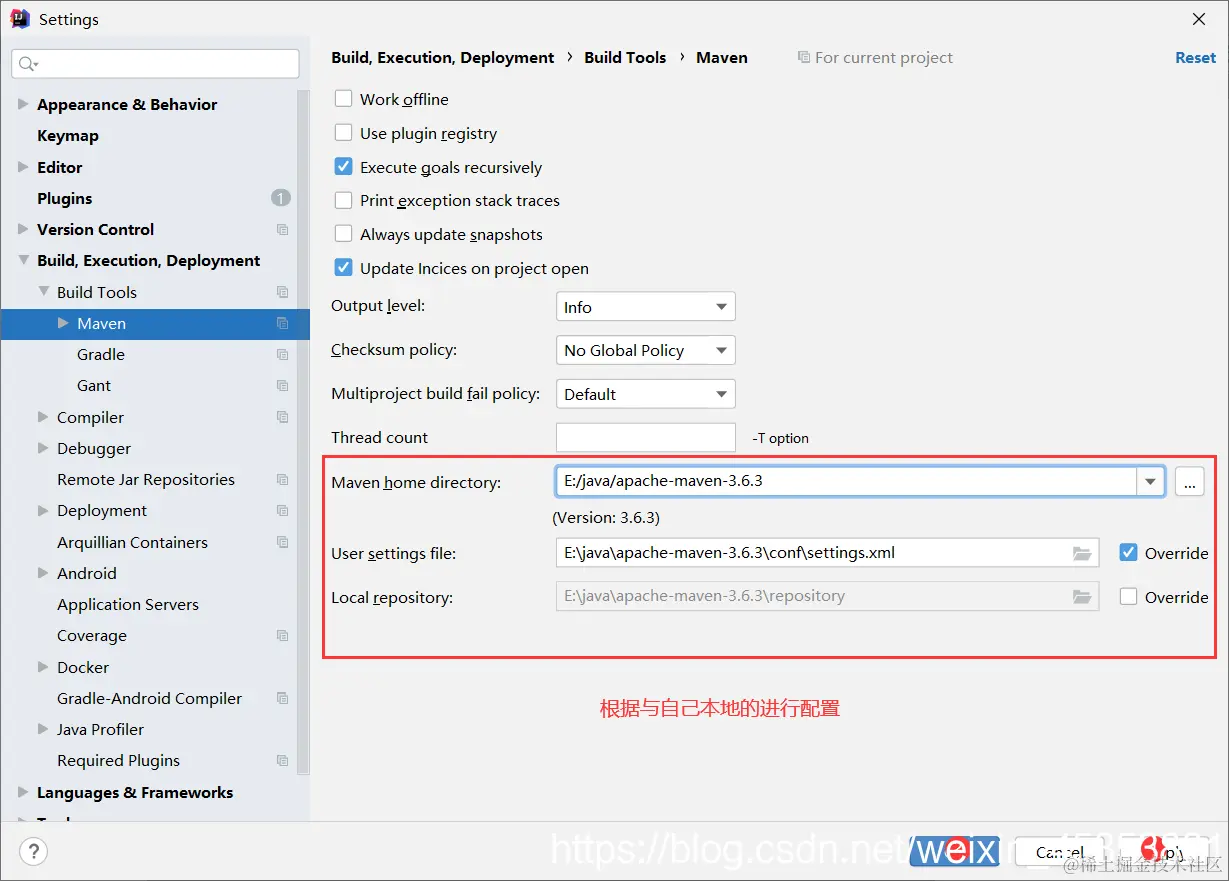Expand the Editor section arrow
This screenshot has width=1229, height=881.
tap(23, 167)
